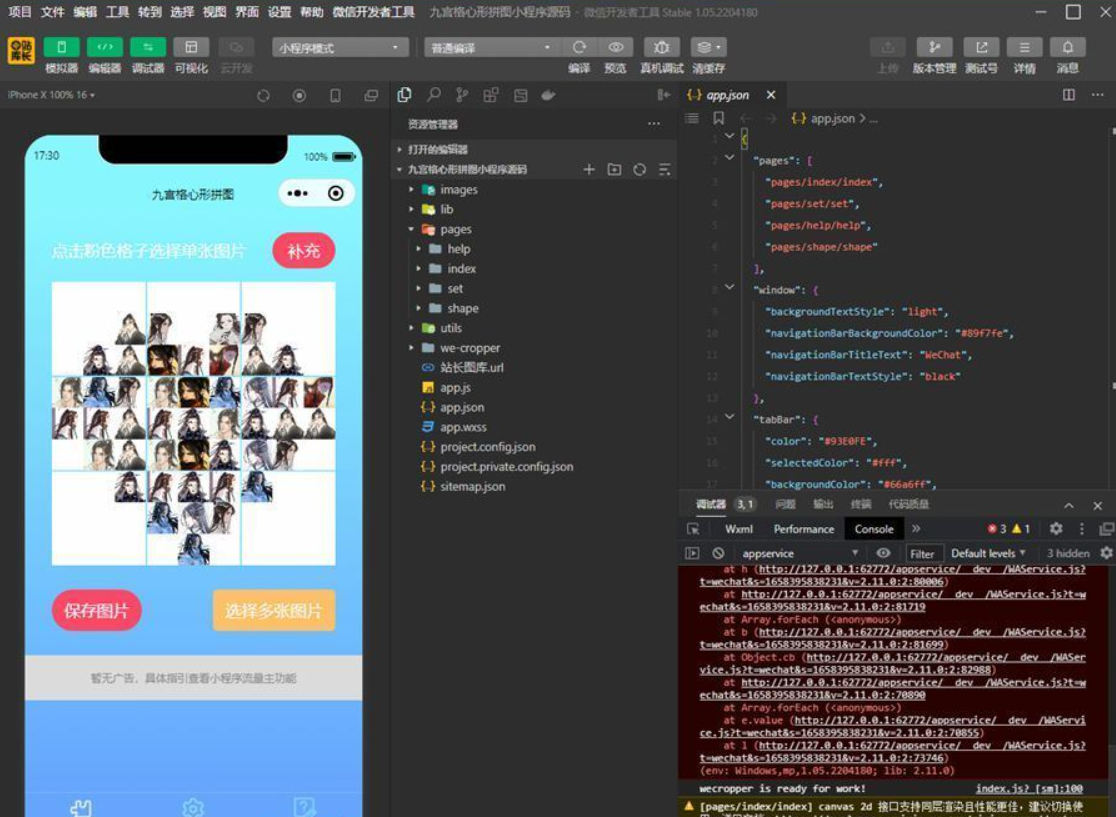Viewport: 1116px width, 817px height.
Task: Detach the simulator into a separate window
Action: tap(371, 95)
